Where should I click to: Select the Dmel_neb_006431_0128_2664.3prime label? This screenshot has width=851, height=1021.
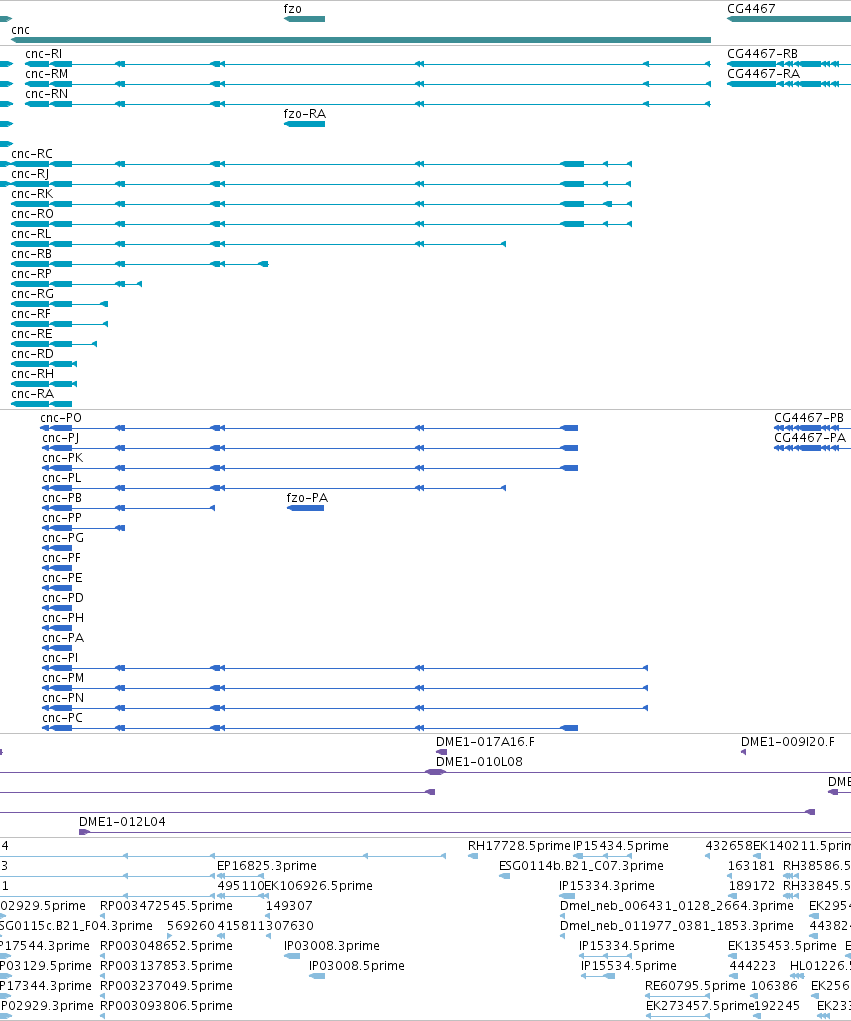pos(677,906)
